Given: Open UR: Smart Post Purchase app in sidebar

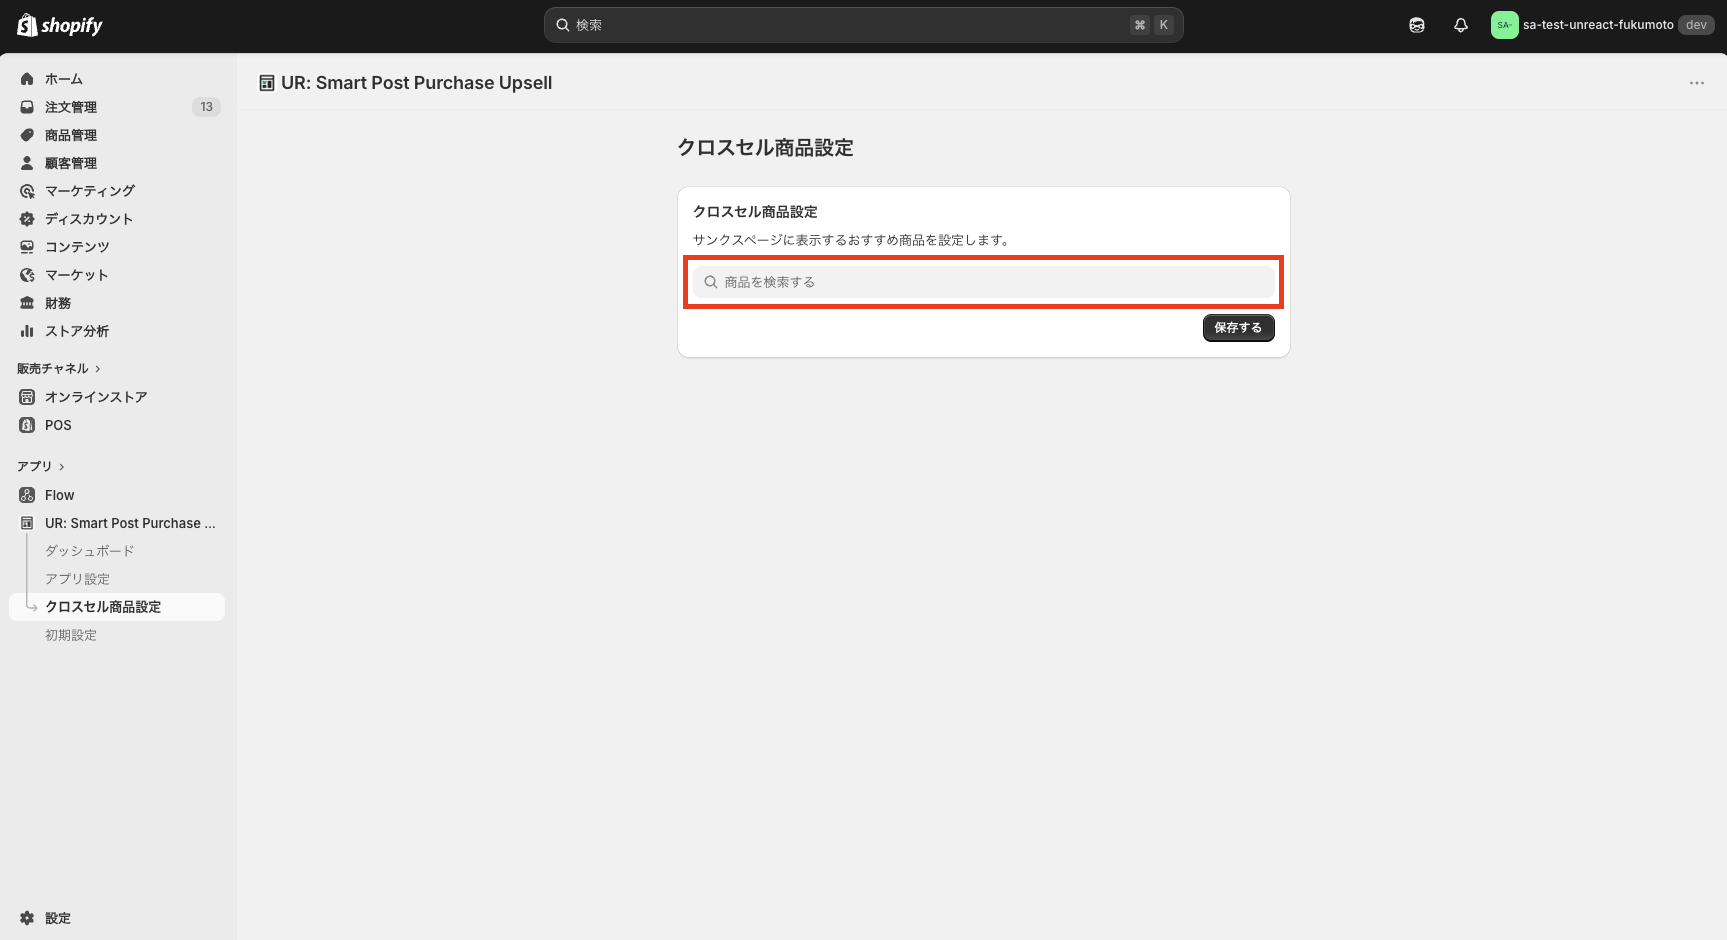Looking at the screenshot, I should click(117, 523).
